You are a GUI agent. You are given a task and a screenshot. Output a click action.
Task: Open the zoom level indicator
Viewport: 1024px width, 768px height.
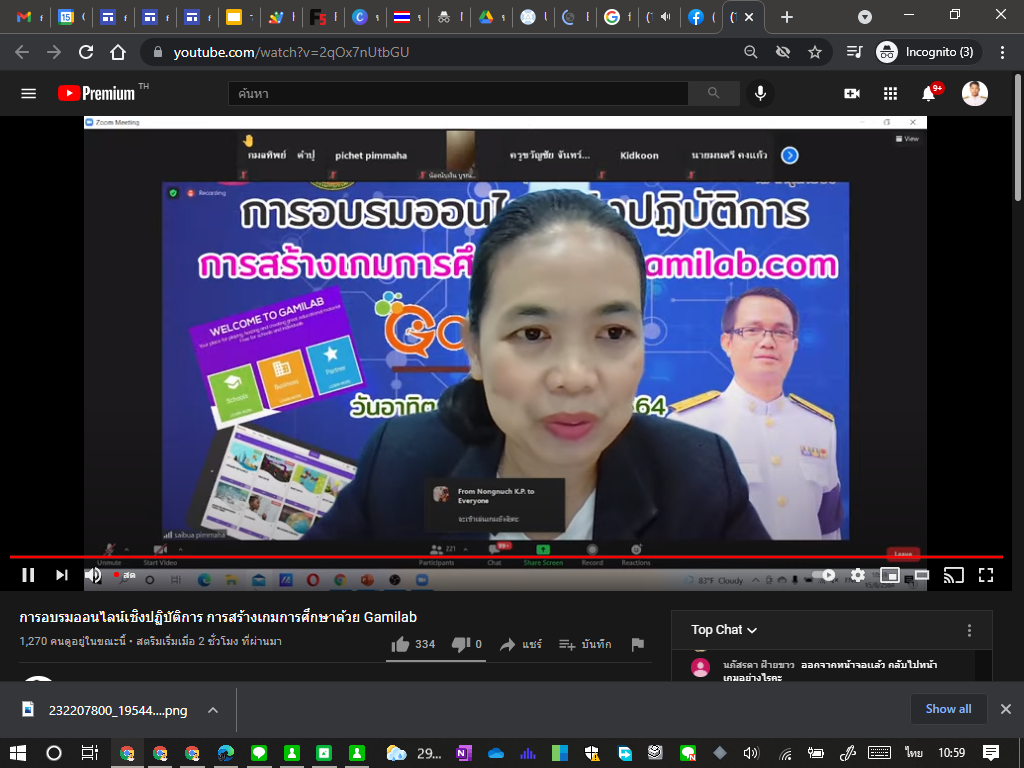[750, 52]
